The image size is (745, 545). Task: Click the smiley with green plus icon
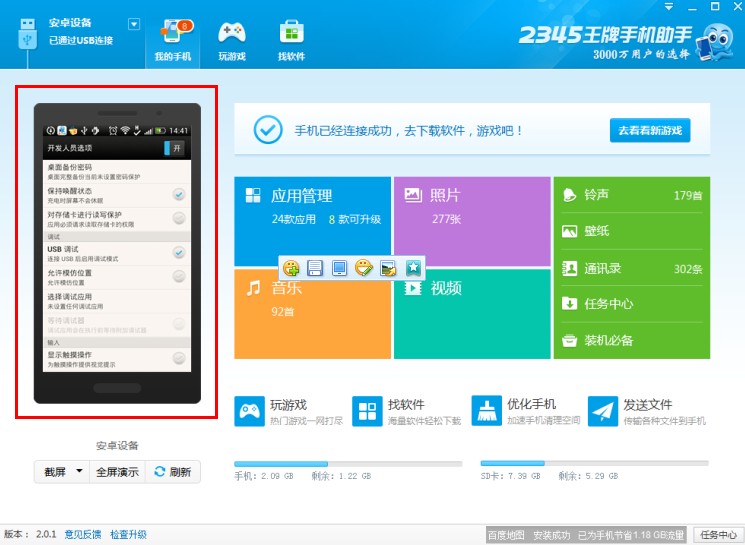pyautogui.click(x=291, y=268)
